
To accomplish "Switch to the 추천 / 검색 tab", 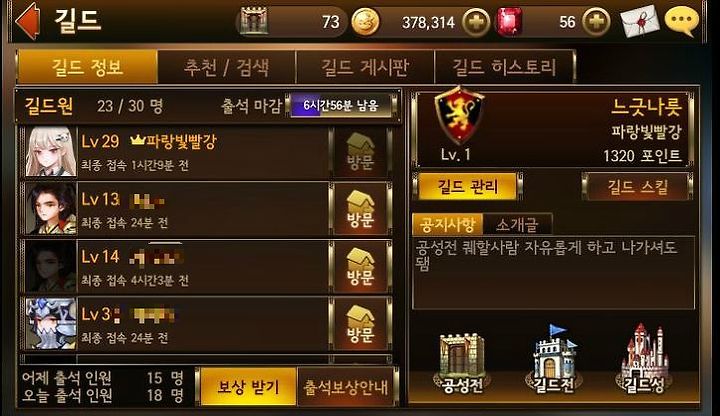I will point(226,67).
